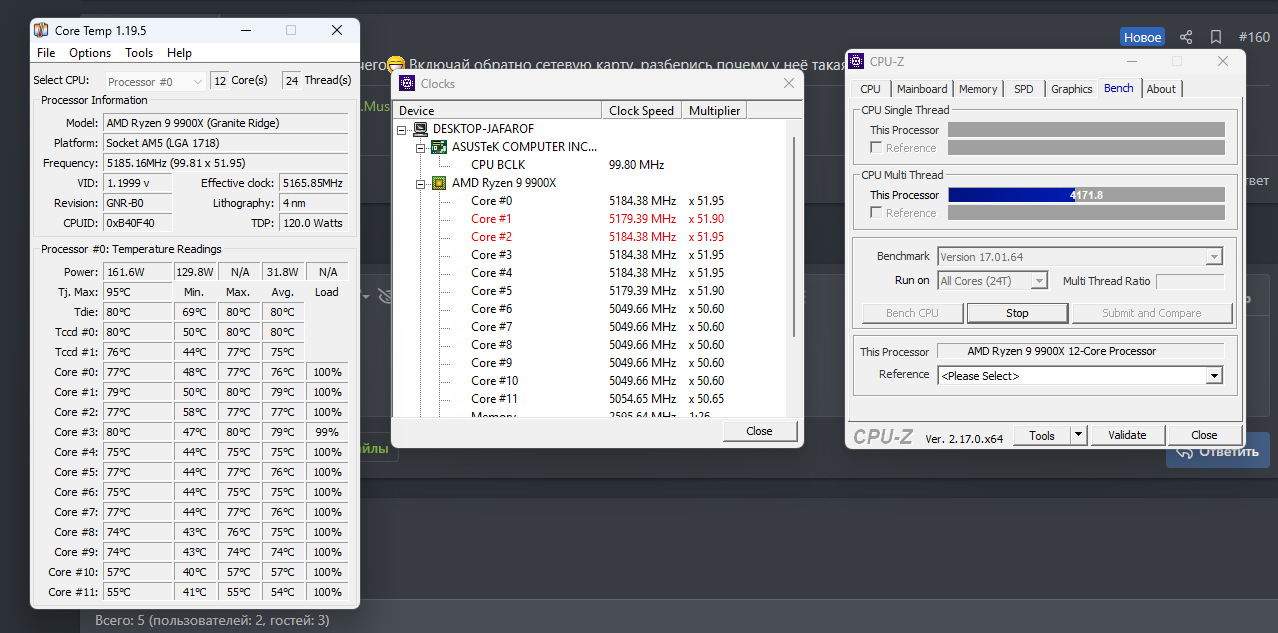Toggle Reference checkbox under CPU Multi Thread
The width and height of the screenshot is (1278, 633).
(x=876, y=213)
